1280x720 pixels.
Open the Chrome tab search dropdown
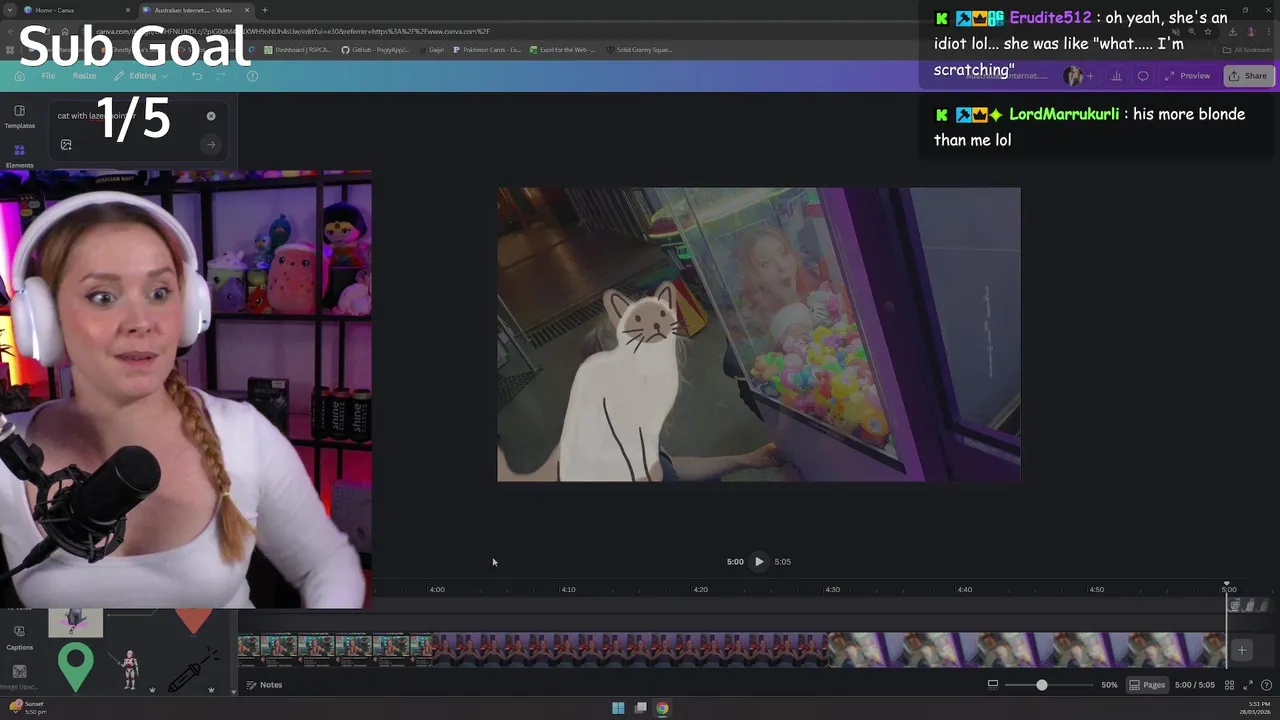(9, 10)
